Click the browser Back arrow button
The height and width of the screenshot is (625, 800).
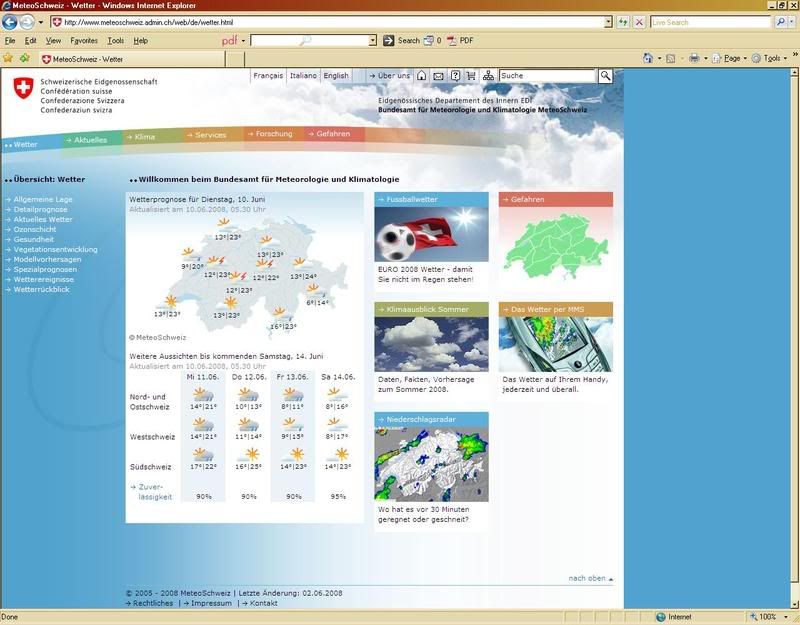10,22
